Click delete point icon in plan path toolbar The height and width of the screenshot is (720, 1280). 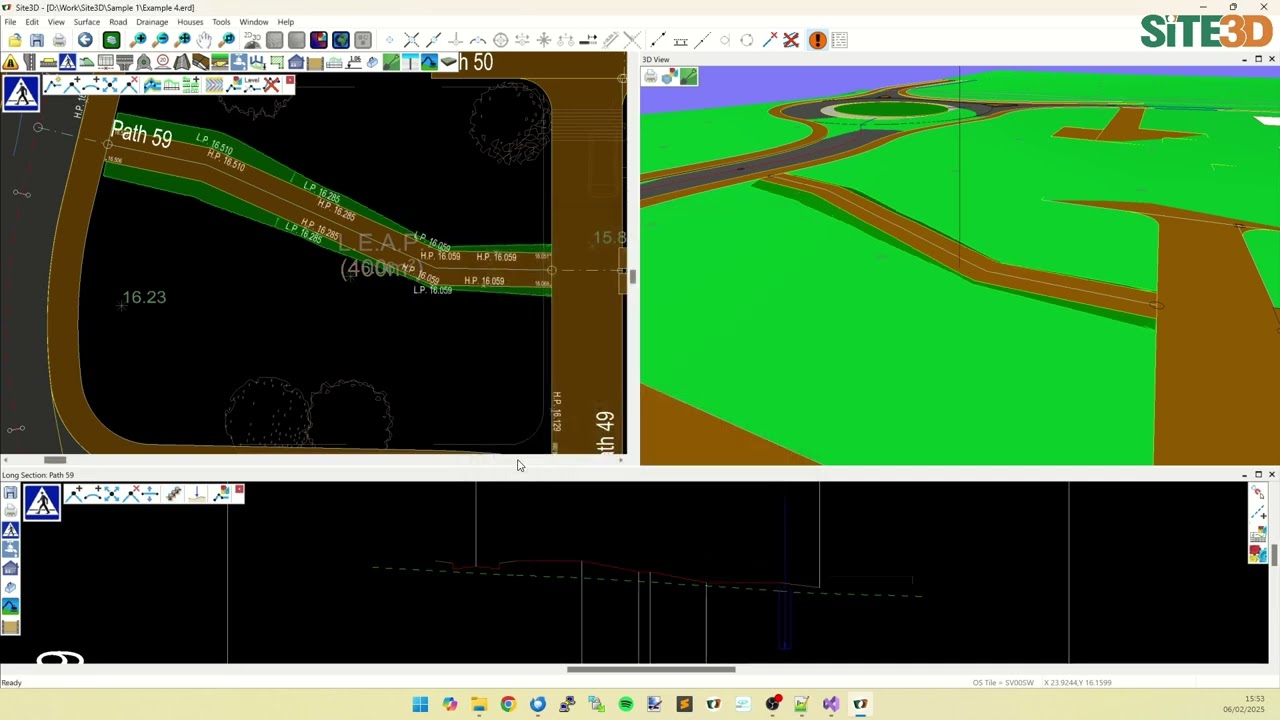[129, 84]
